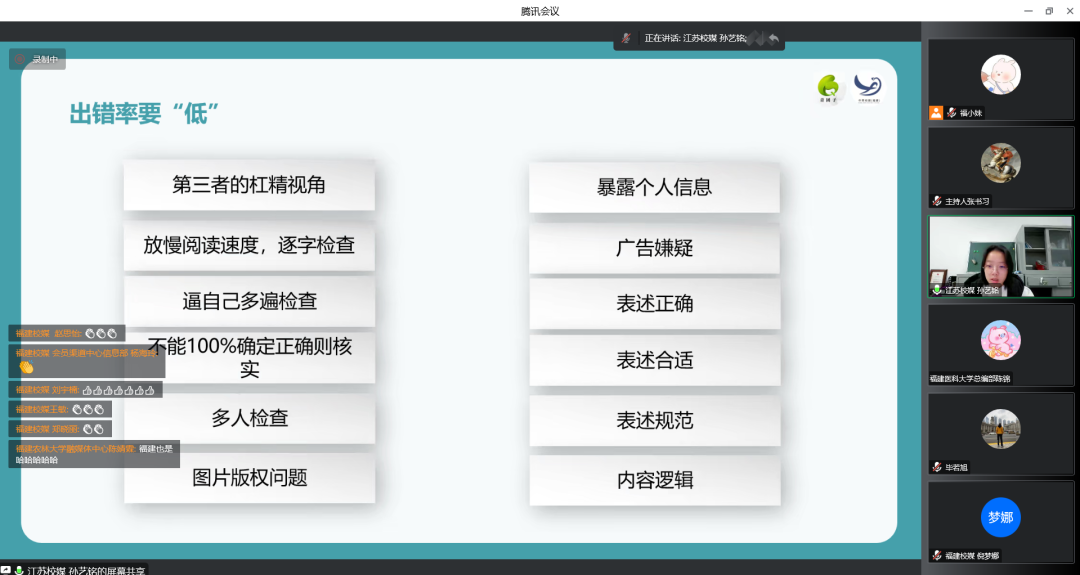This screenshot has height=575, width=1080.
Task: Click the screen share icon in bottom bar
Action: 6,570
